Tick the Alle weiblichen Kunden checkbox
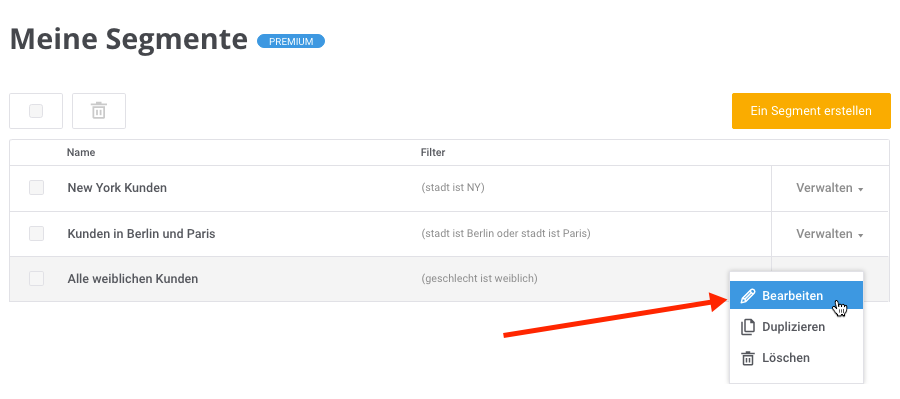 coord(37,278)
